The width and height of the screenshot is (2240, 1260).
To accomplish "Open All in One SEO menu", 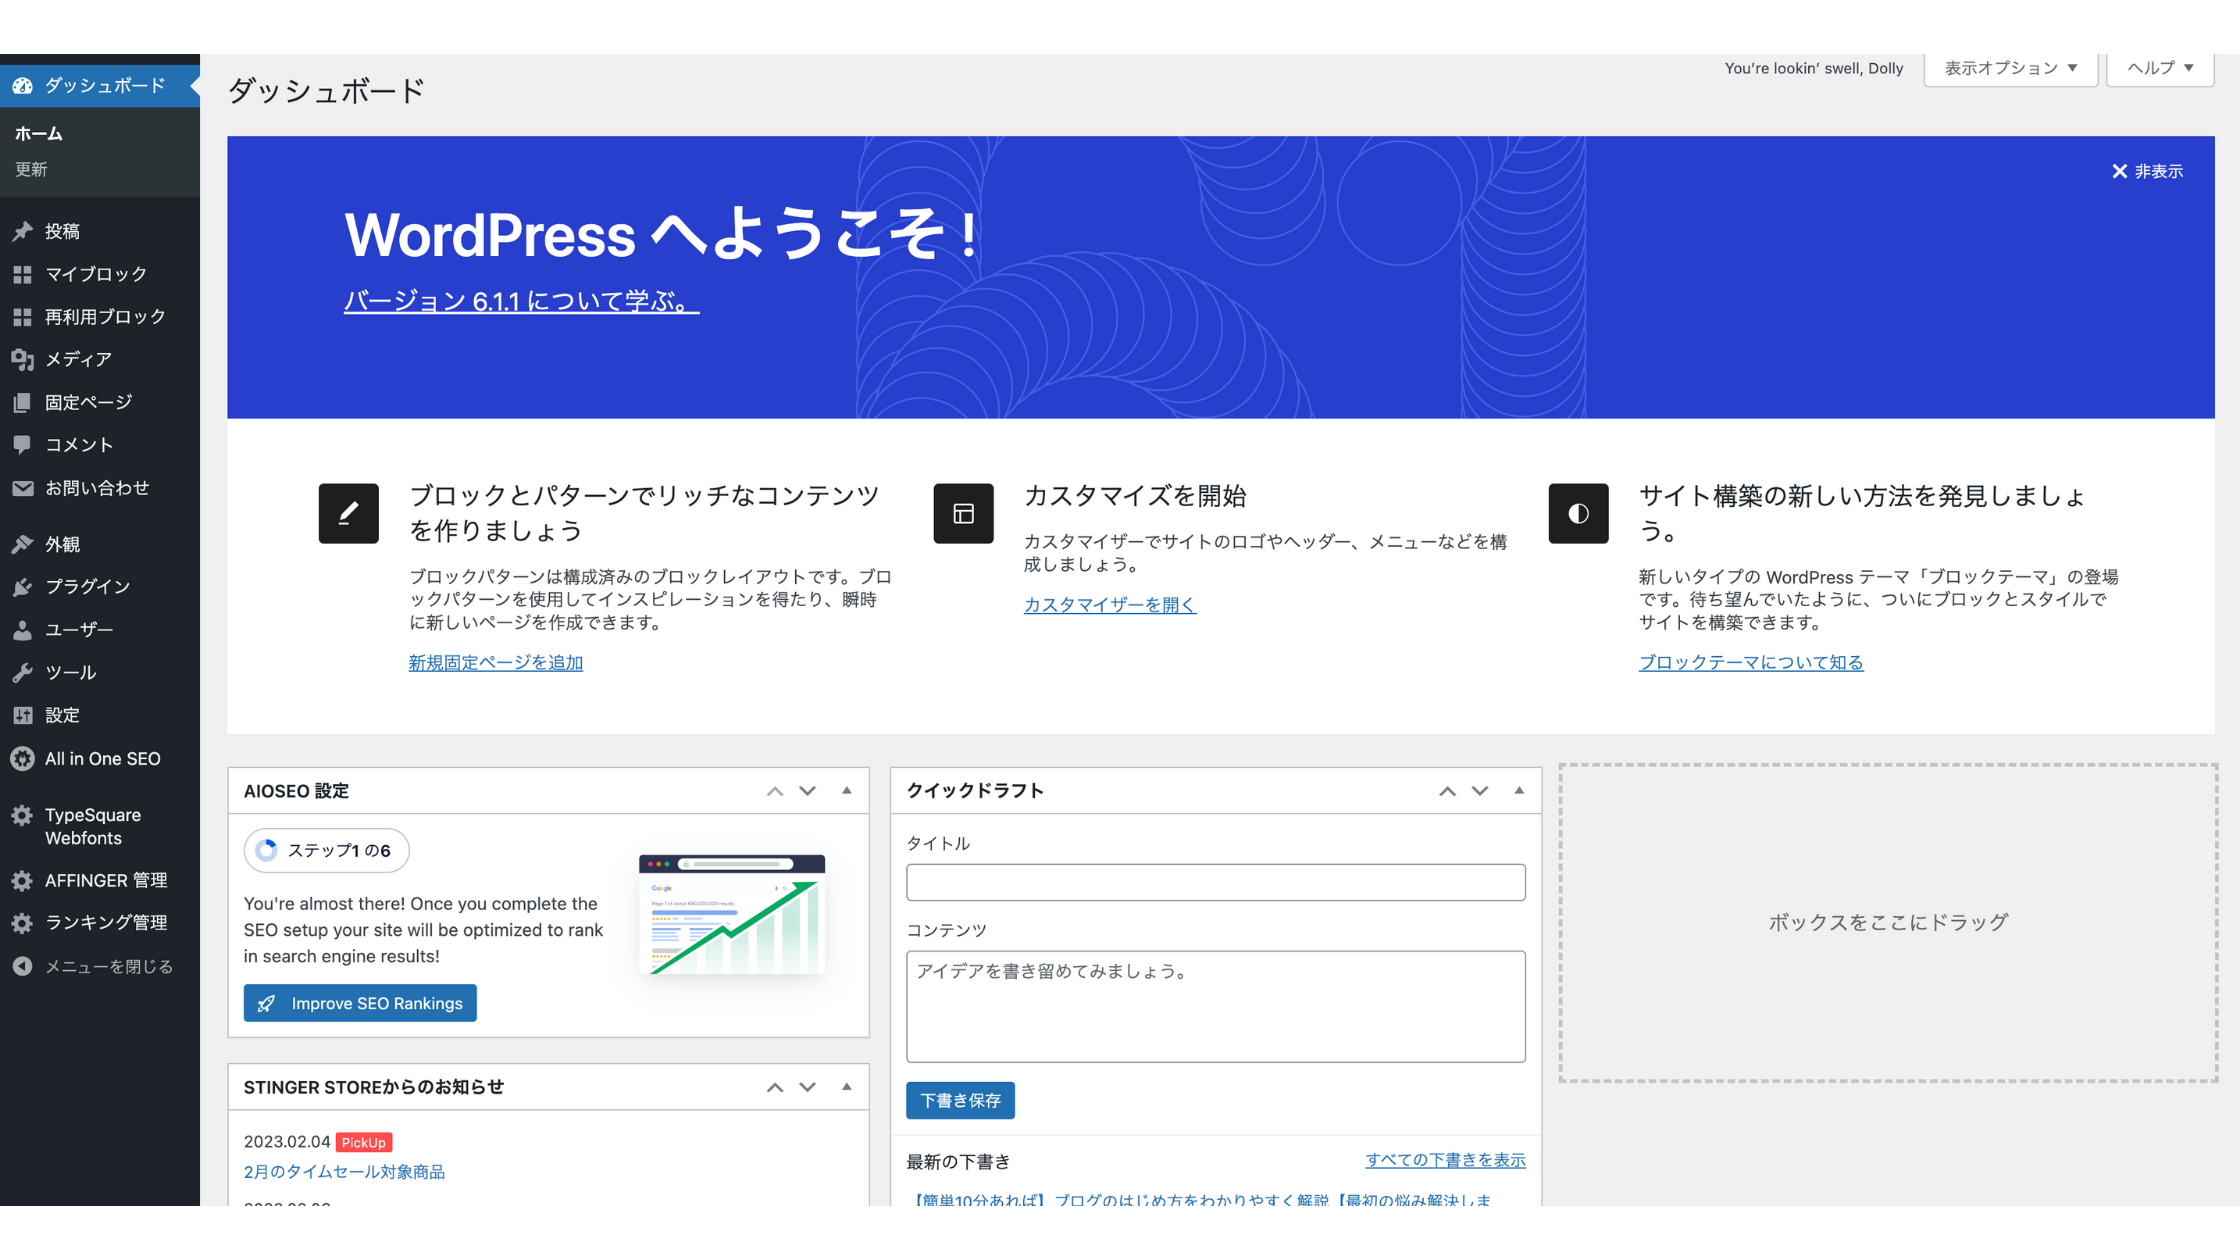I will 100,759.
